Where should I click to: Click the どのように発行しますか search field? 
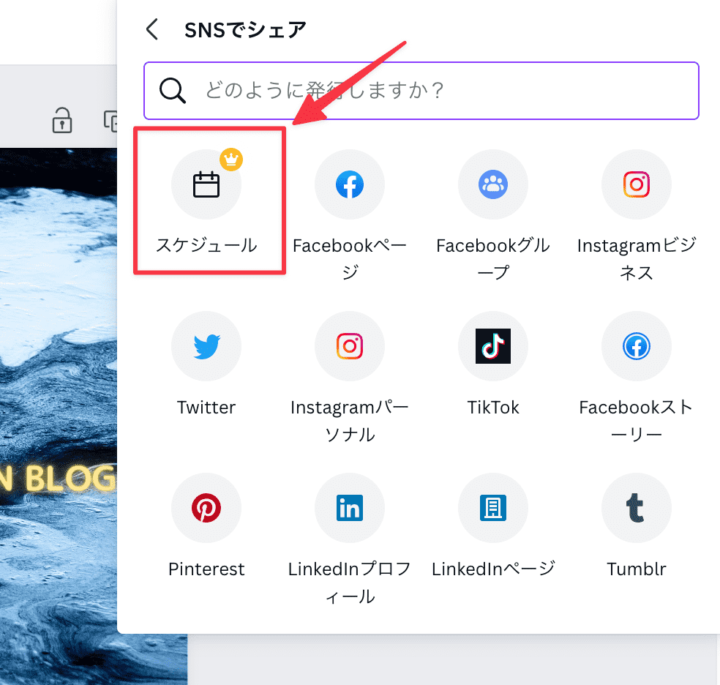(421, 90)
